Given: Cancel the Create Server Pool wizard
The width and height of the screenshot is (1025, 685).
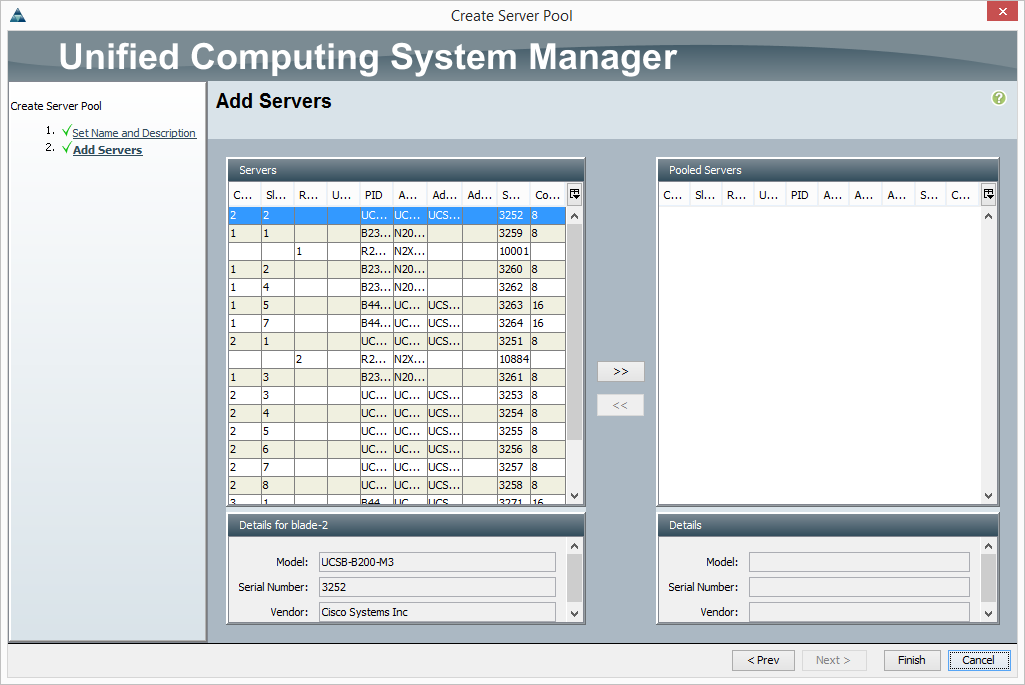Looking at the screenshot, I should (x=979, y=660).
